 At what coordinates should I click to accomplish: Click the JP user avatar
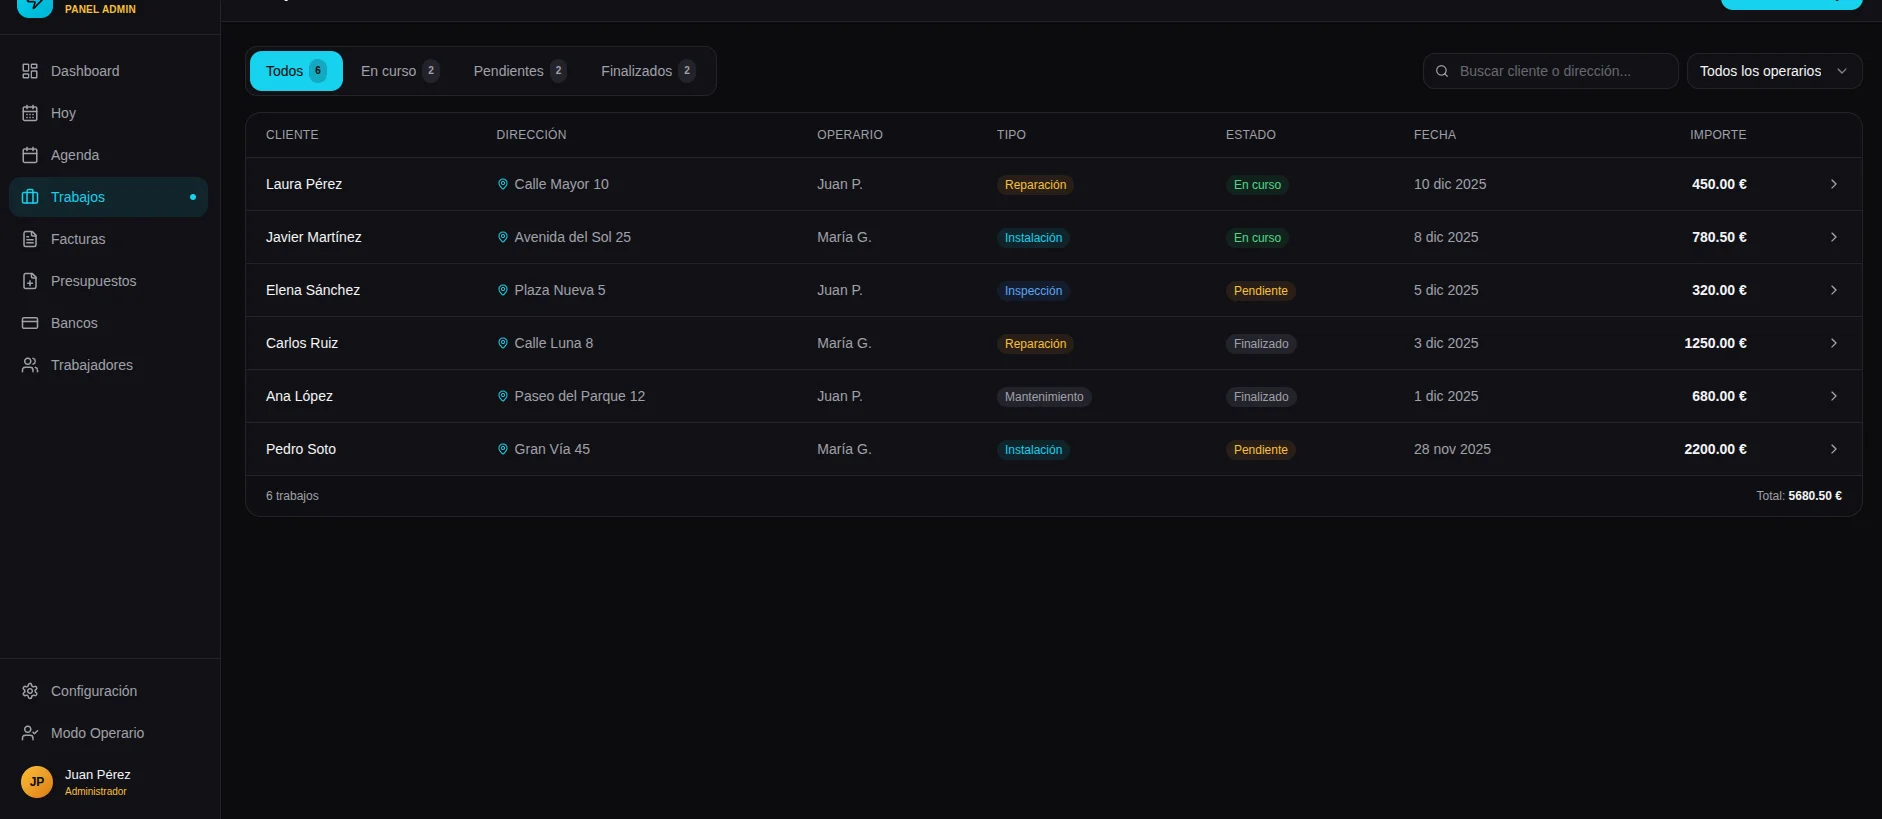(x=37, y=782)
